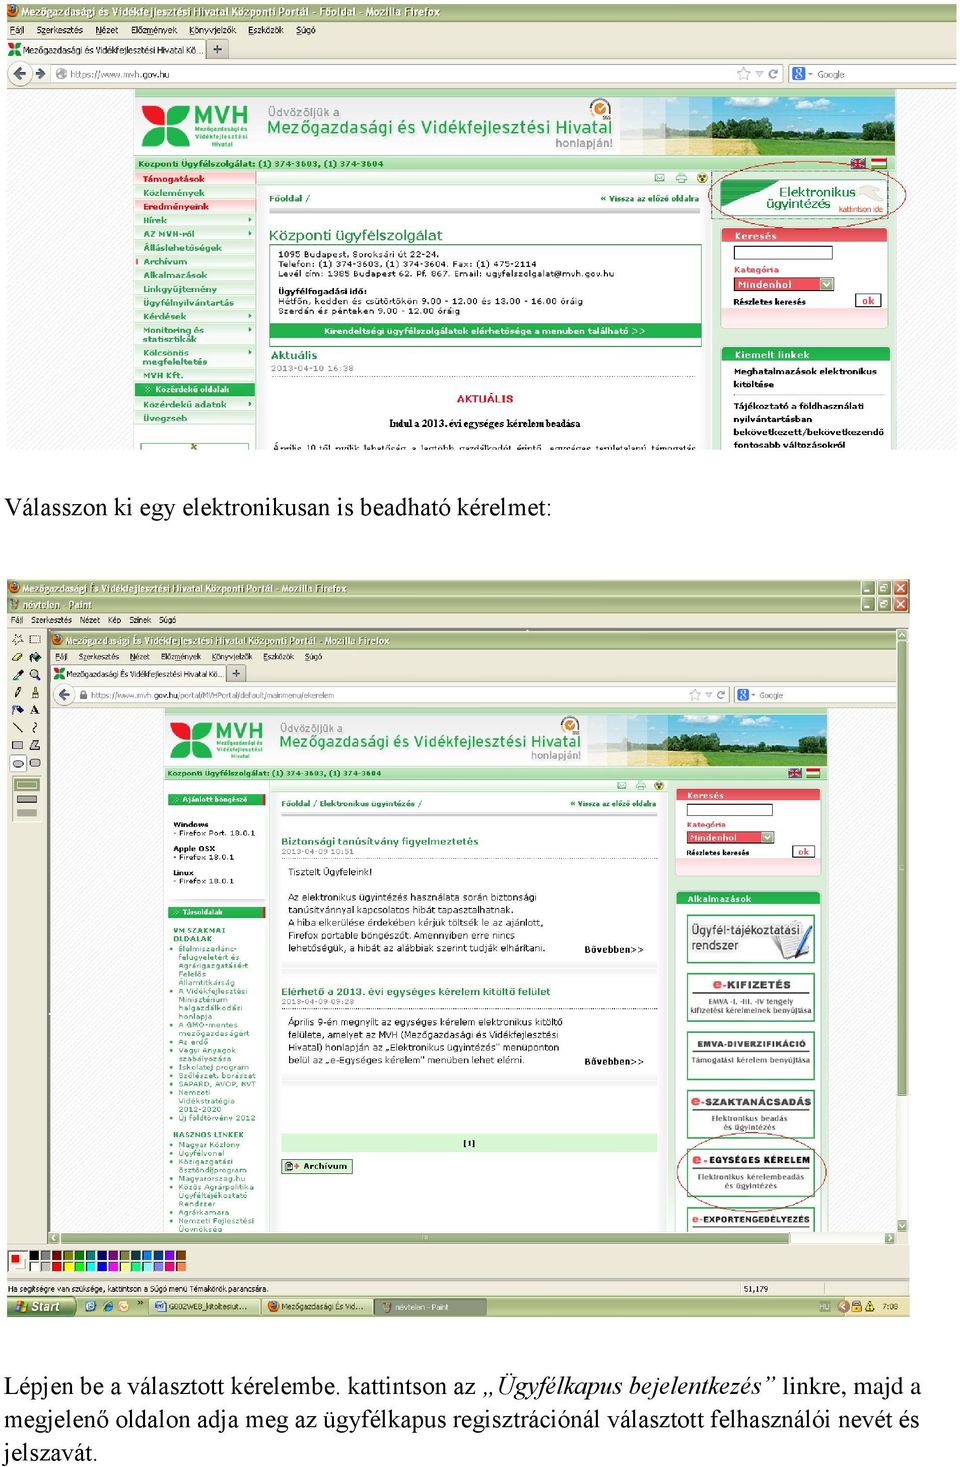
Task: Choose the solid fill style option in Paint
Action: point(27,813)
